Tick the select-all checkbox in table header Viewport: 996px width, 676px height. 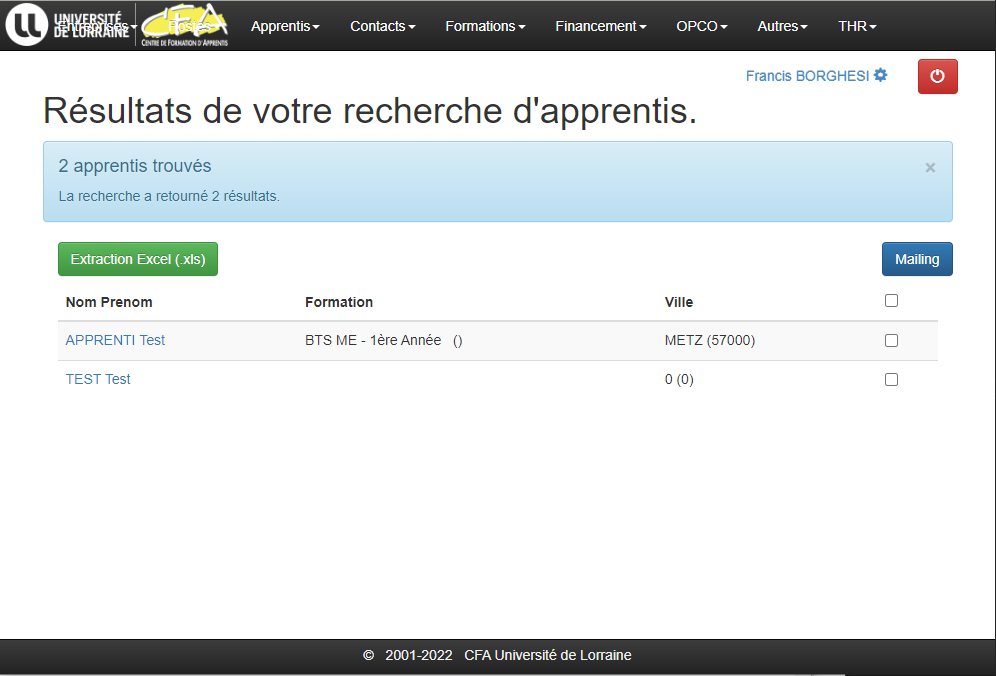[x=891, y=301]
